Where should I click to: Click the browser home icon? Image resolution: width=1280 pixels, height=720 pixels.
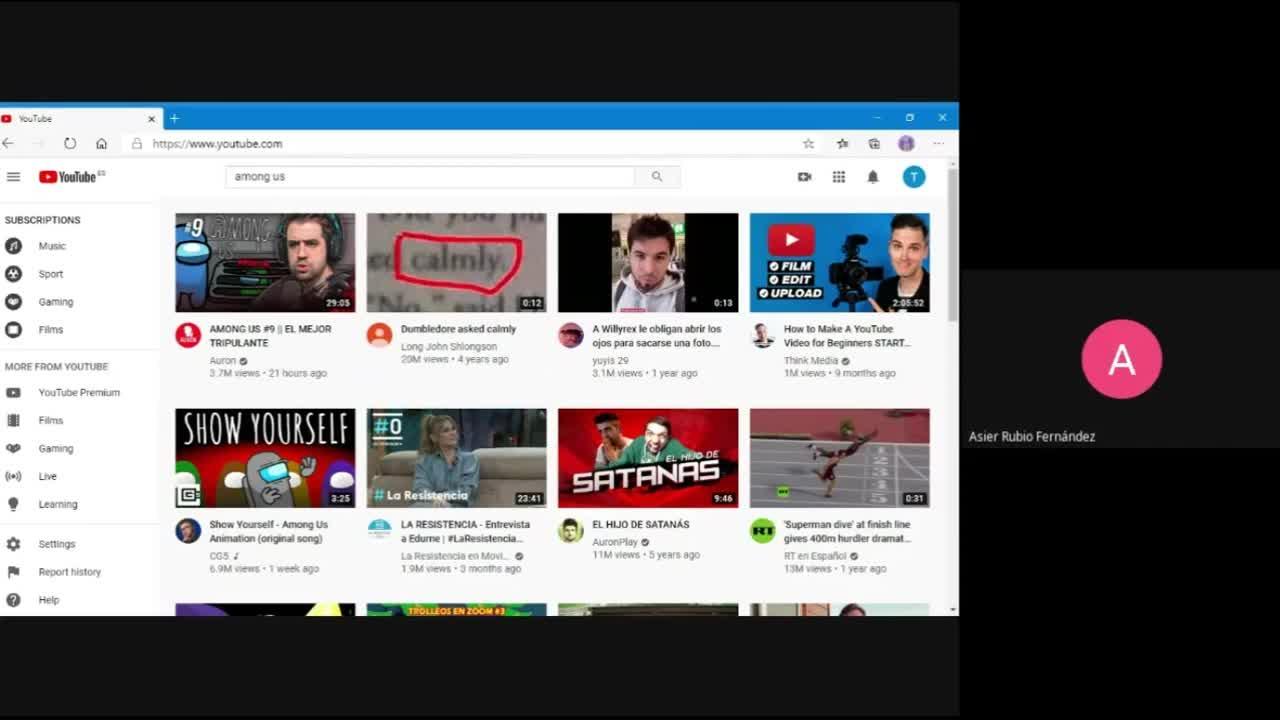coord(101,144)
